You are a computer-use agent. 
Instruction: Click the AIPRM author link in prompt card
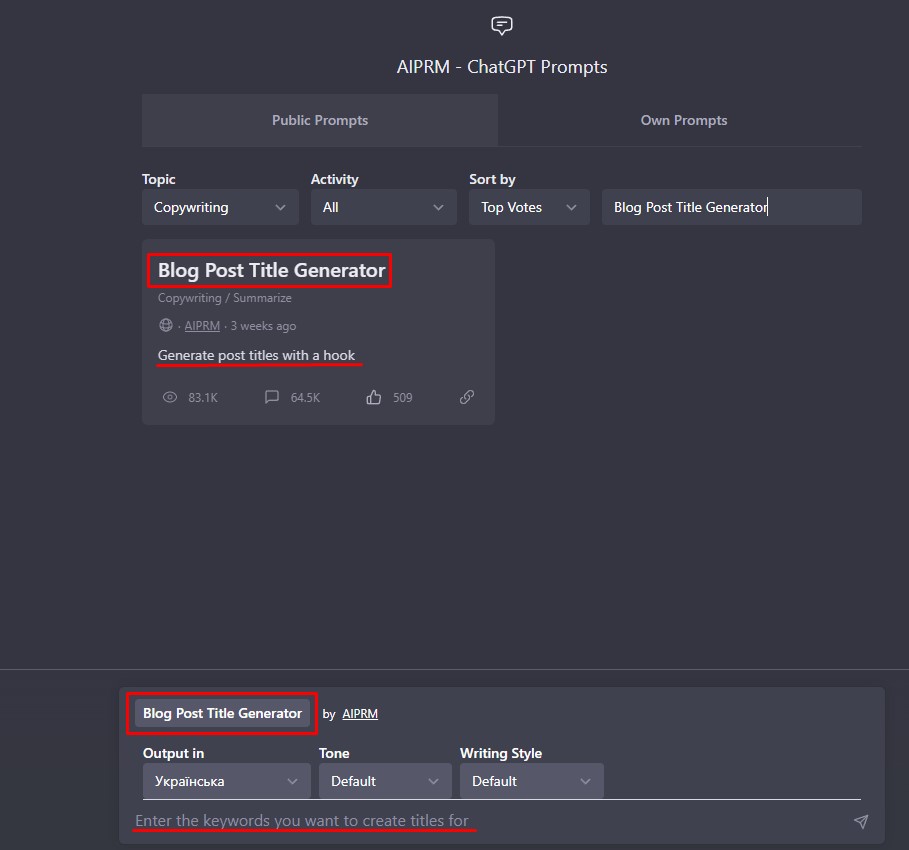tap(202, 326)
